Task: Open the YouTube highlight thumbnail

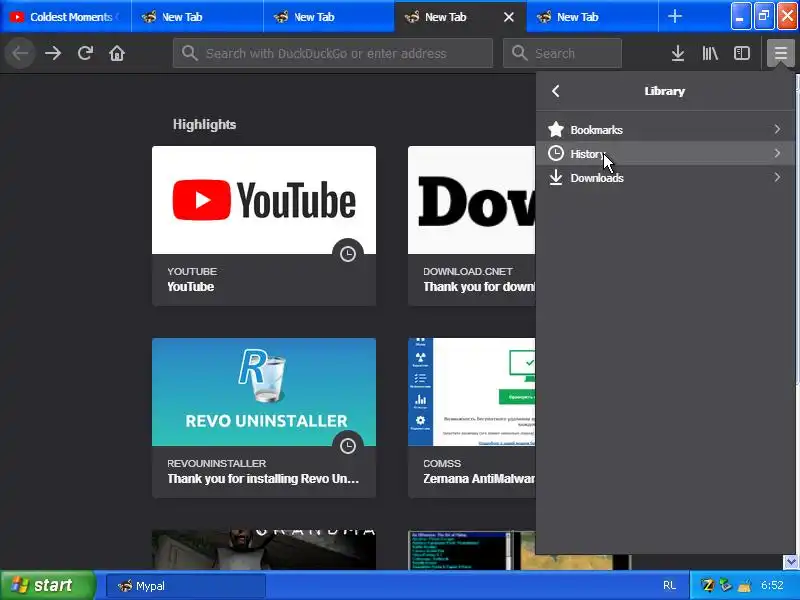Action: pos(264,200)
